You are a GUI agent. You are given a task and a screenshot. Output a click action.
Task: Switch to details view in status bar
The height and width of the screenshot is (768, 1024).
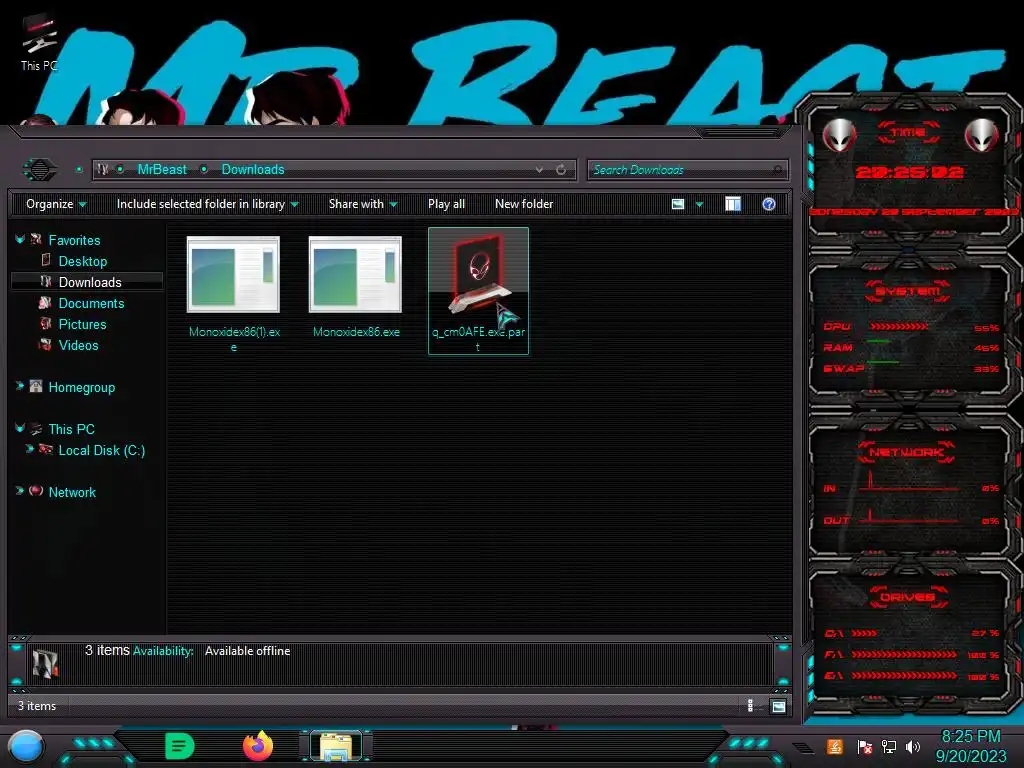750,706
